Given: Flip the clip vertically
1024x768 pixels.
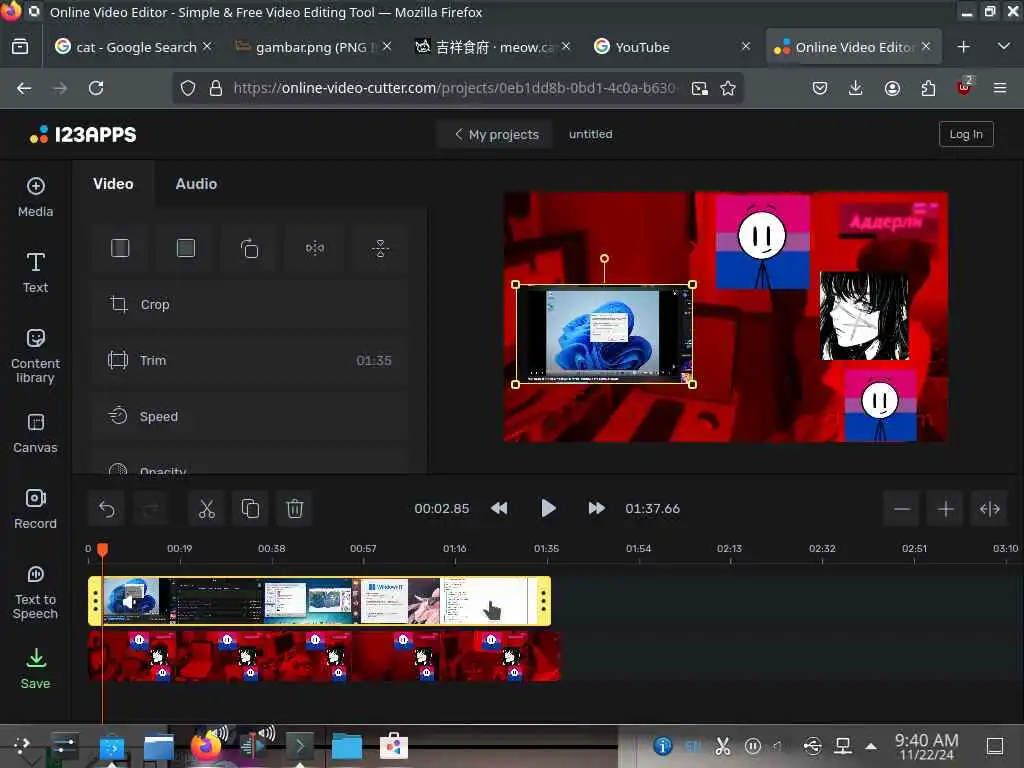Looking at the screenshot, I should click(x=380, y=248).
